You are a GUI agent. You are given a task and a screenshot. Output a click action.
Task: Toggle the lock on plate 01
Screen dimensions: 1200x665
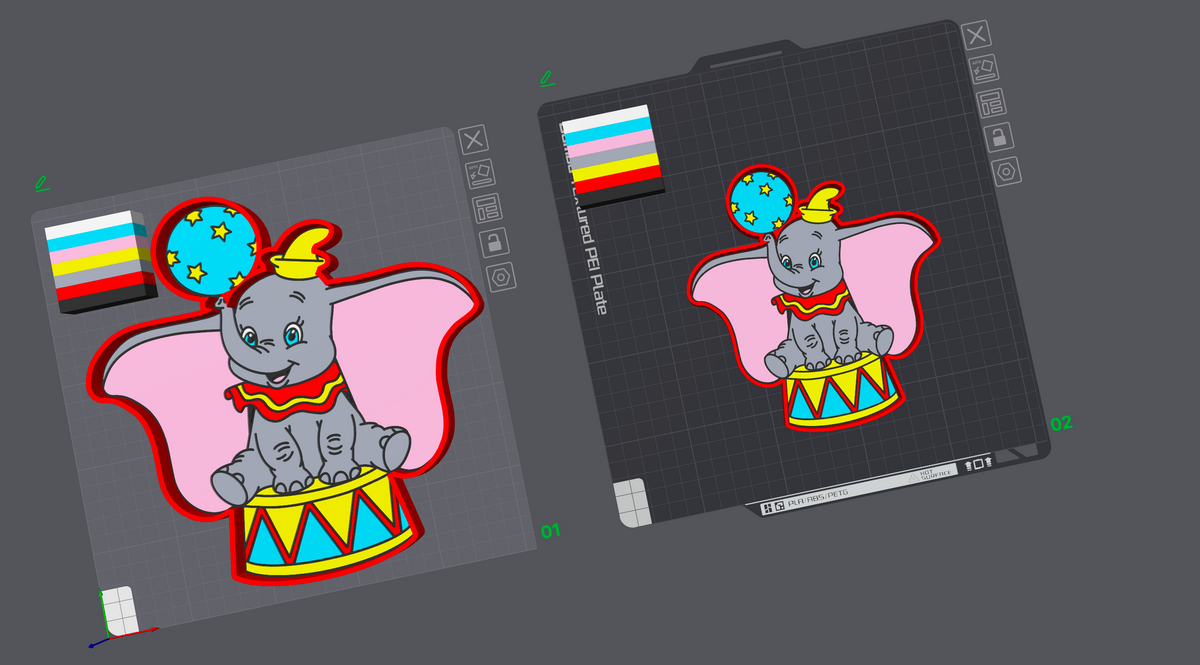pos(493,242)
